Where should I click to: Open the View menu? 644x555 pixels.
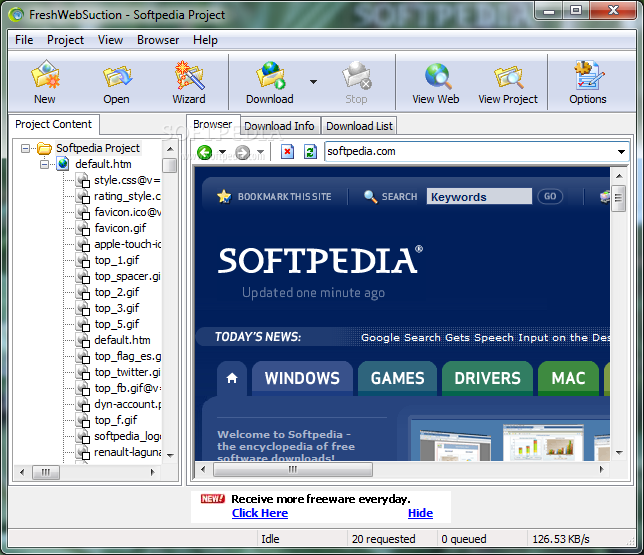pos(110,40)
